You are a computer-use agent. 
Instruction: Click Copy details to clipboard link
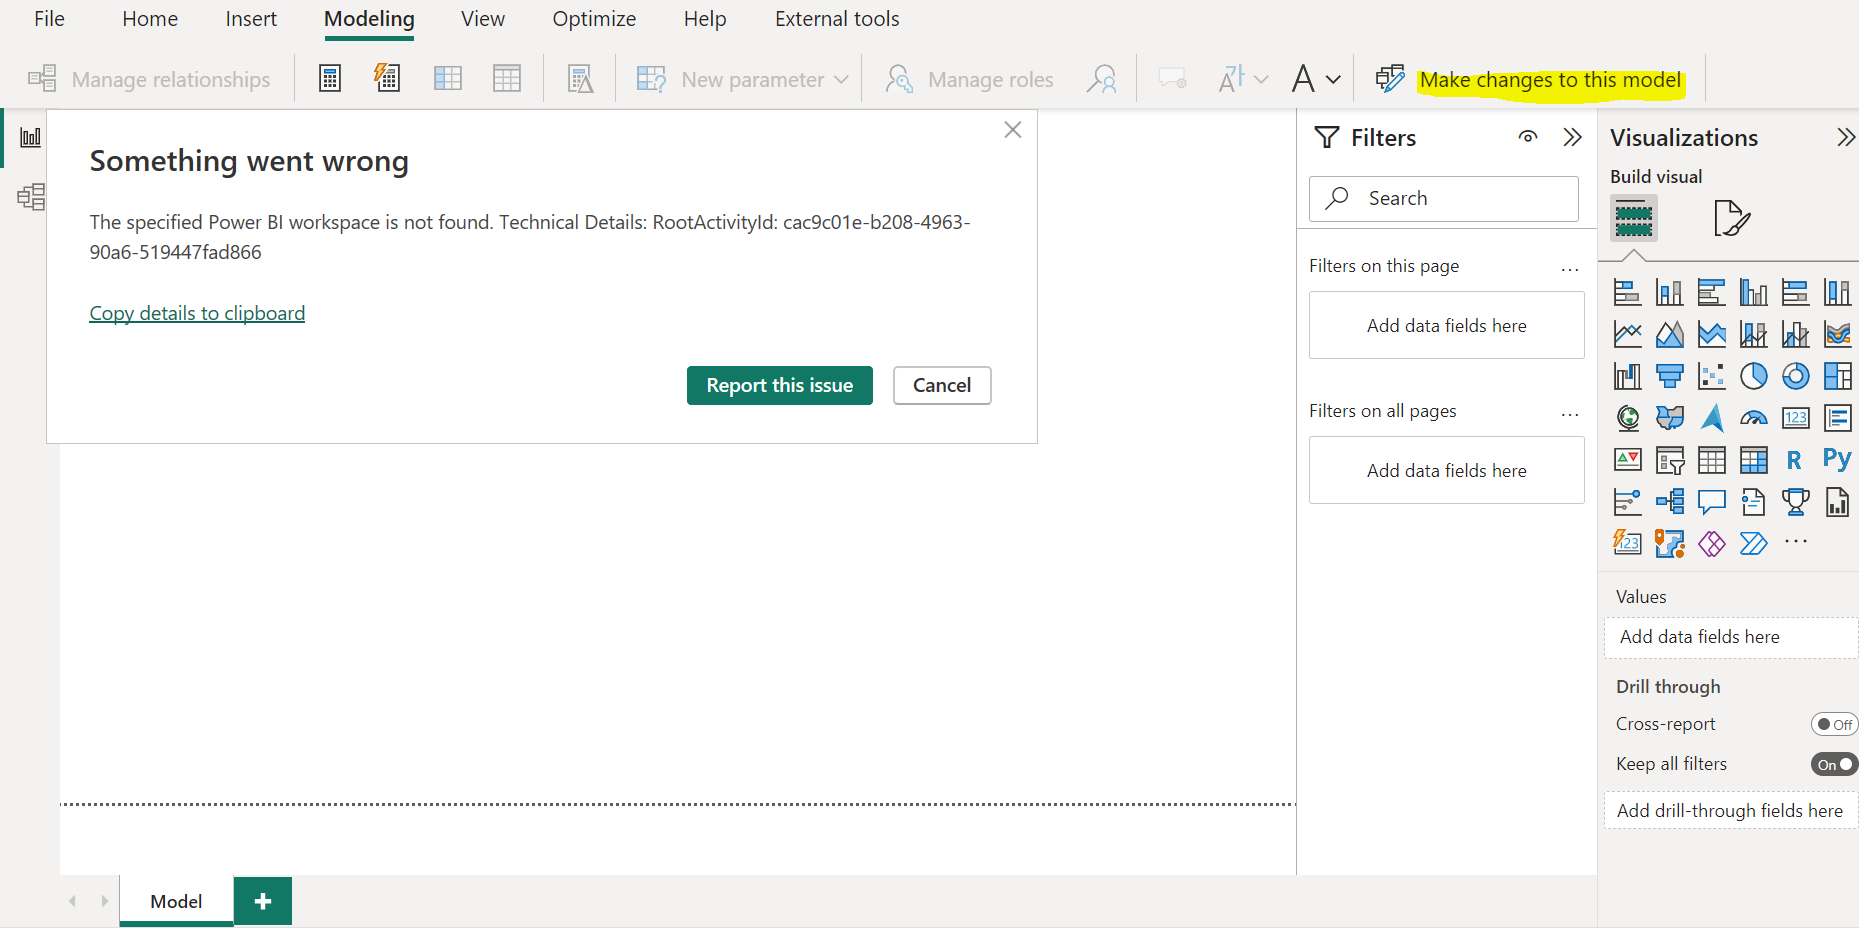coord(197,313)
